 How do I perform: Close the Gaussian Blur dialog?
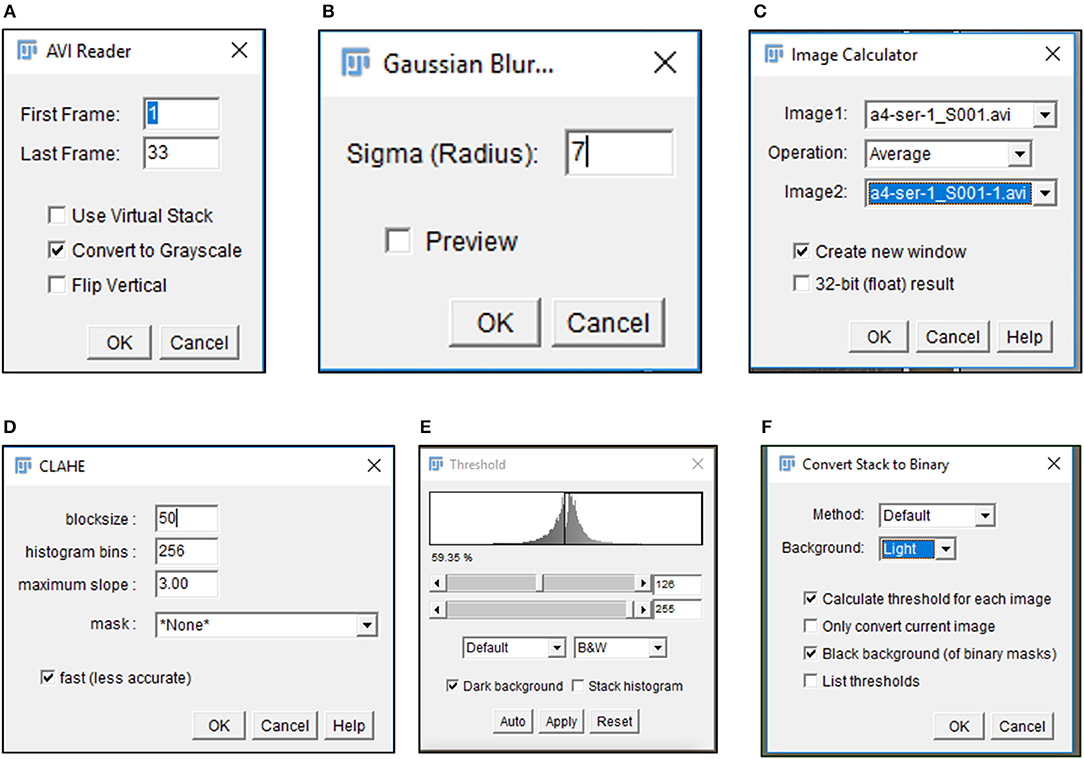665,63
